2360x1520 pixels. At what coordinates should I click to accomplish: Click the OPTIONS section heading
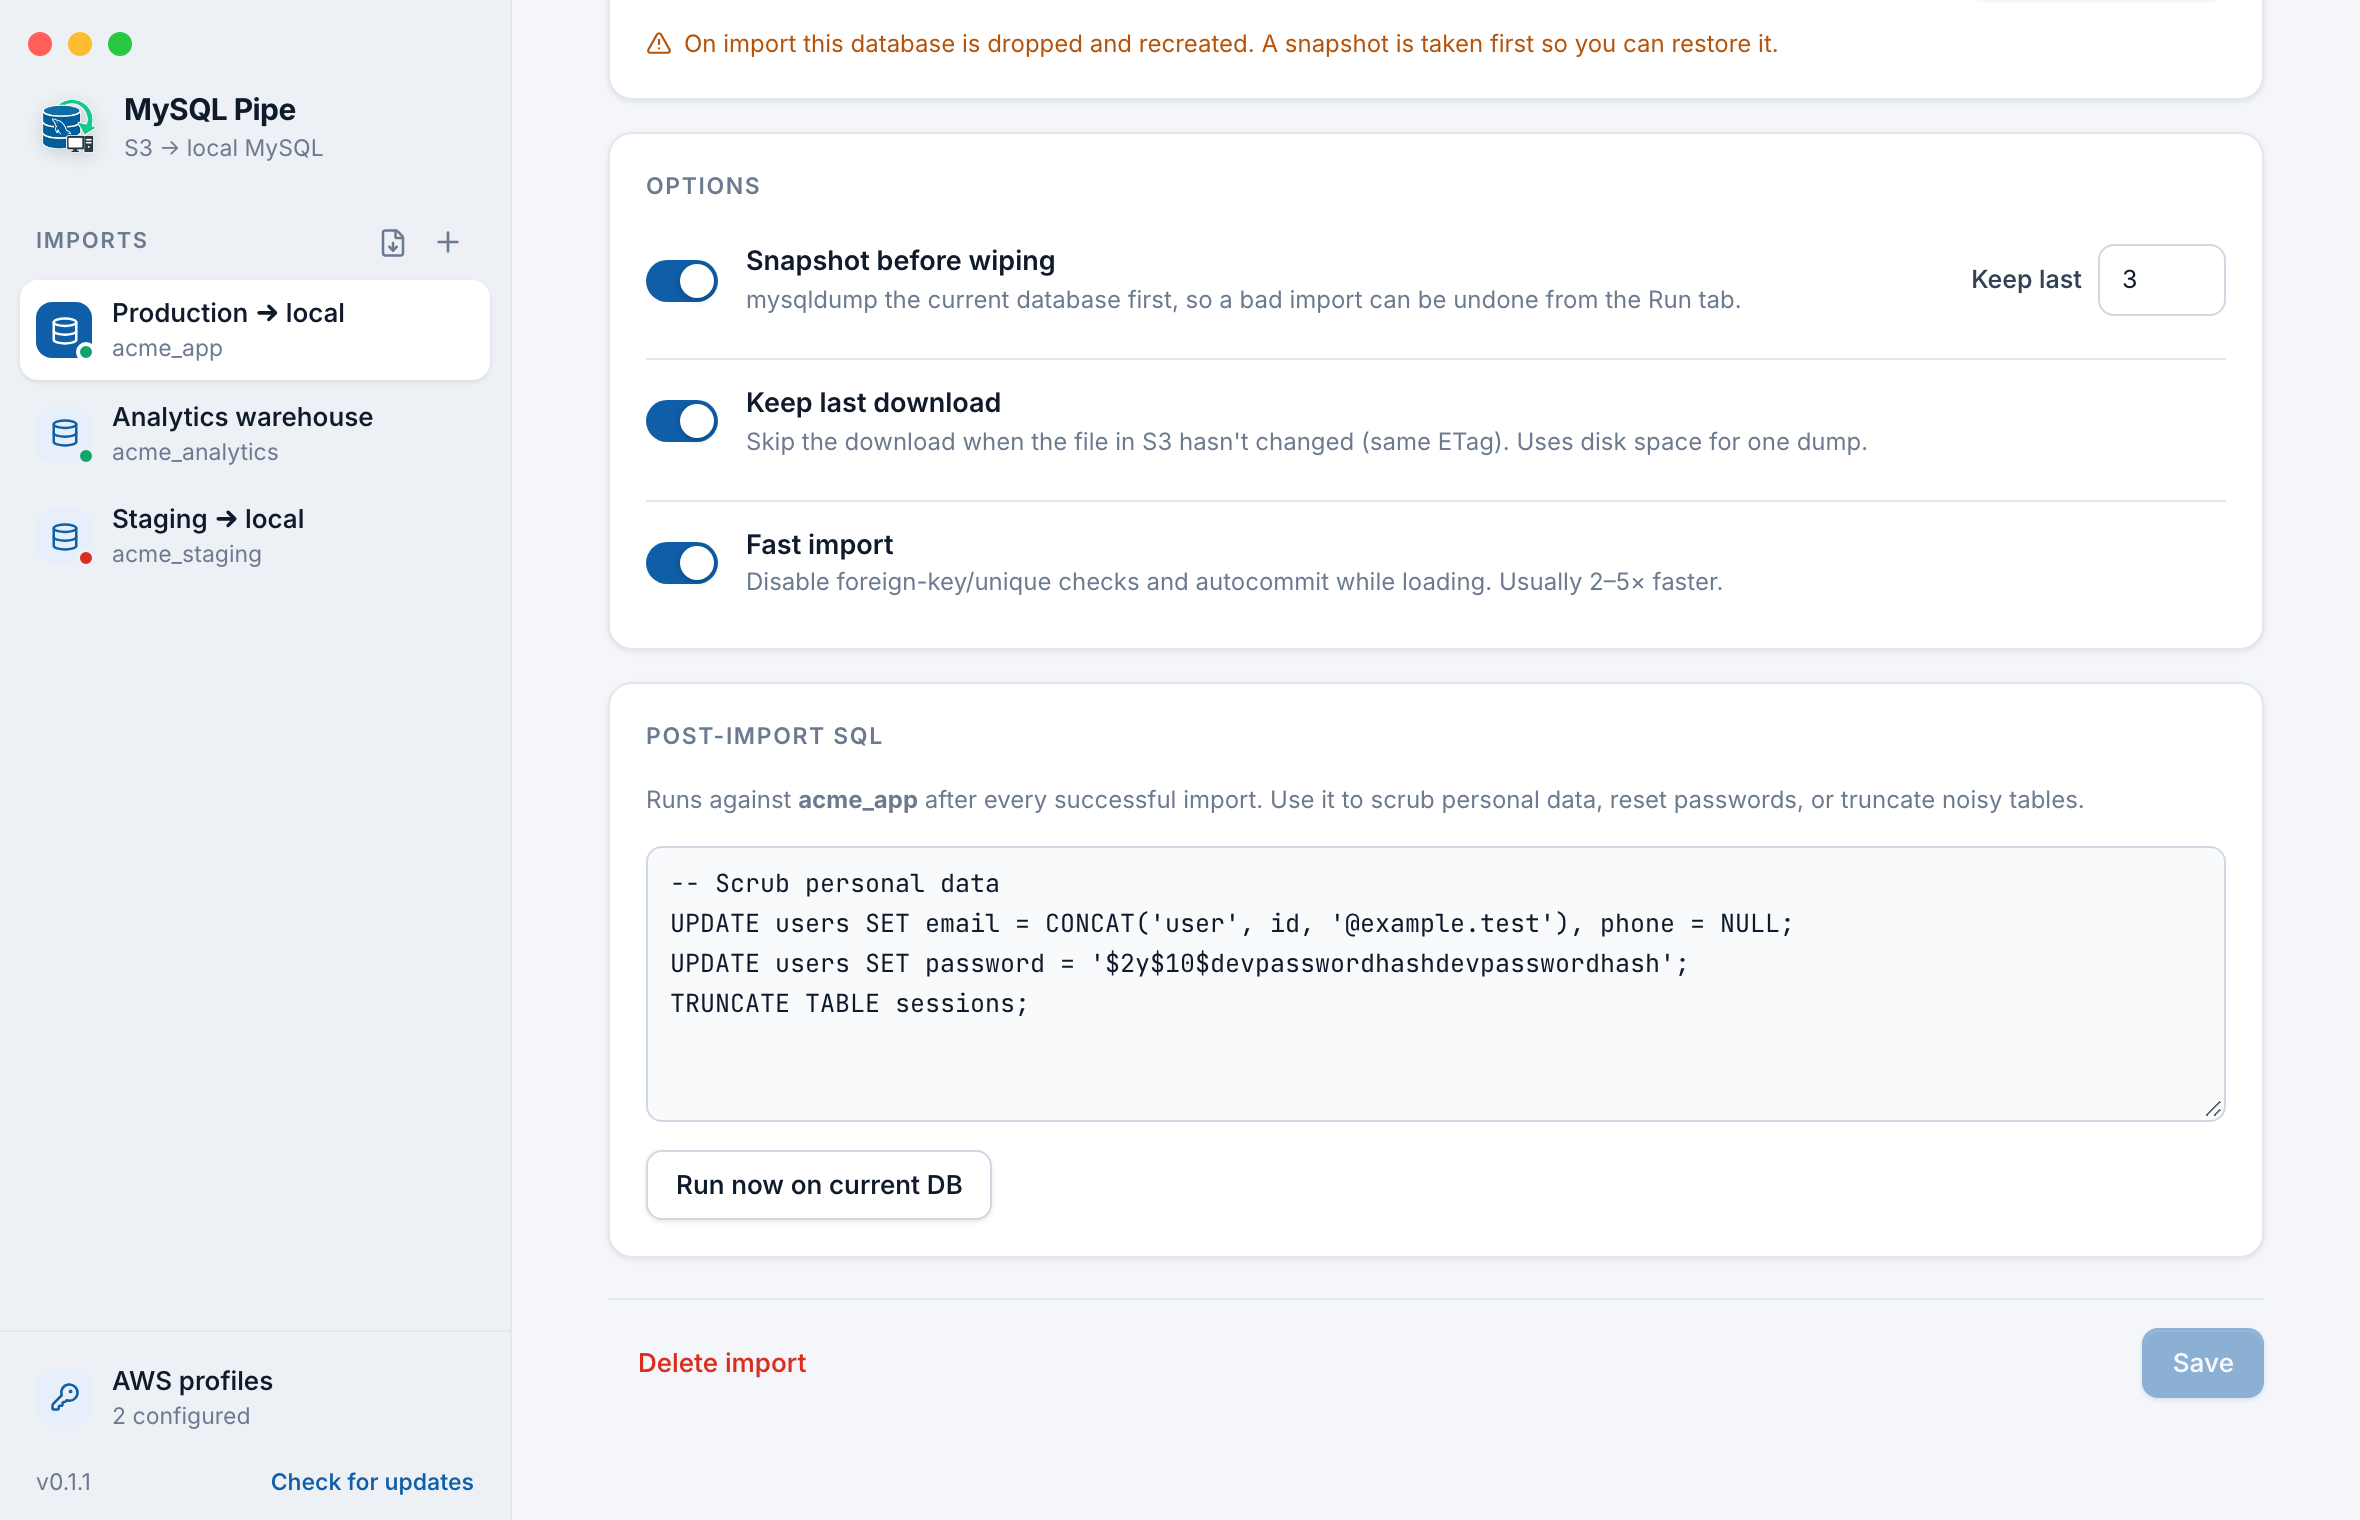click(703, 186)
